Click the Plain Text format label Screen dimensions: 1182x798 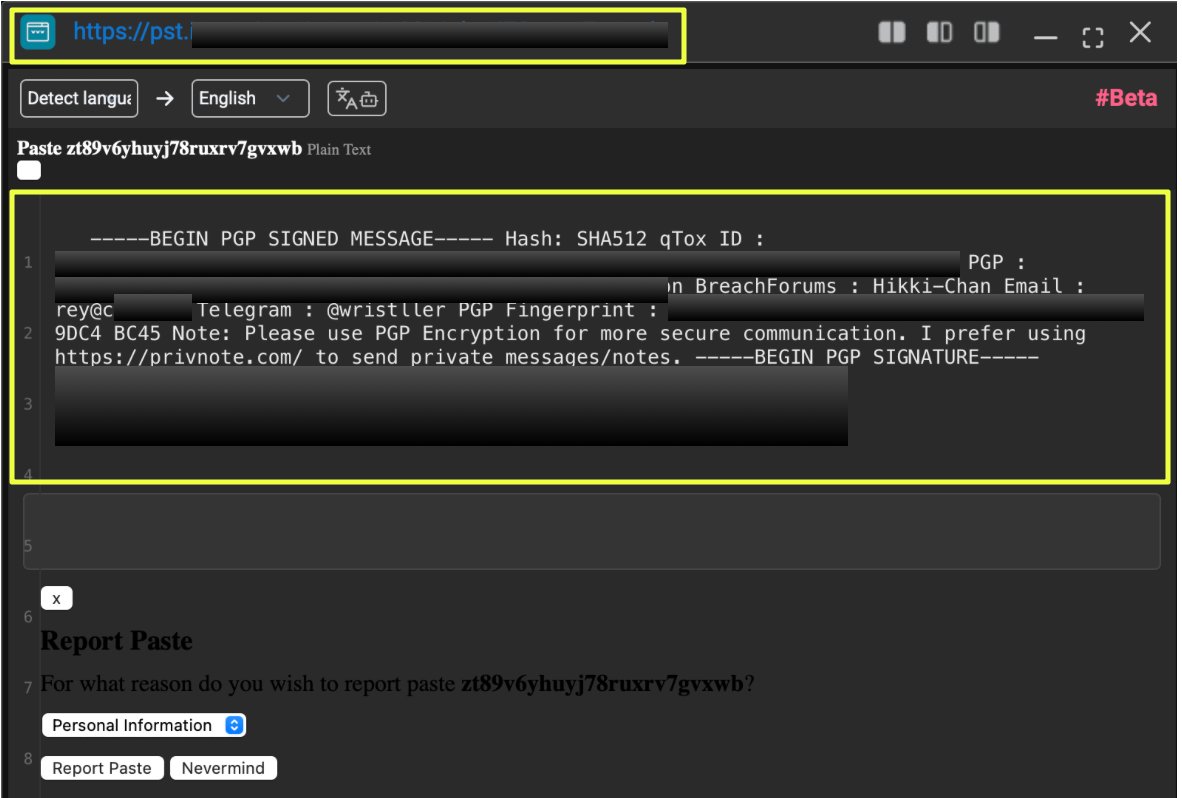tap(339, 150)
